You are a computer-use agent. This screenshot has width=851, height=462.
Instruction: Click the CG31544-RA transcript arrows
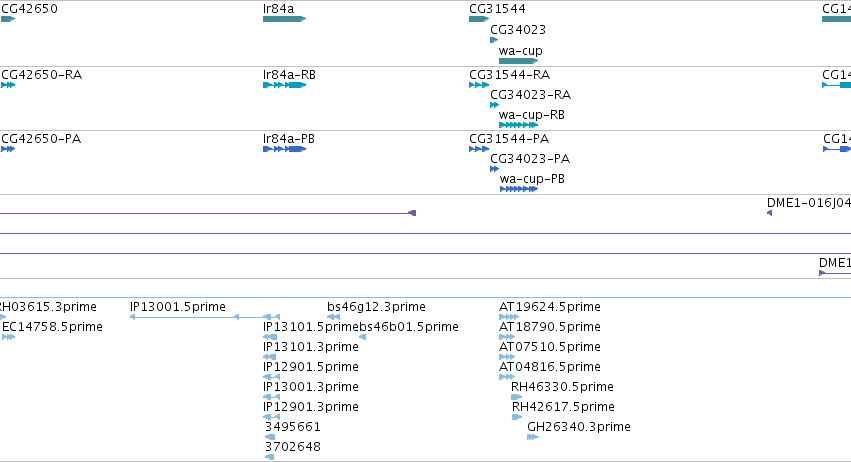click(479, 85)
